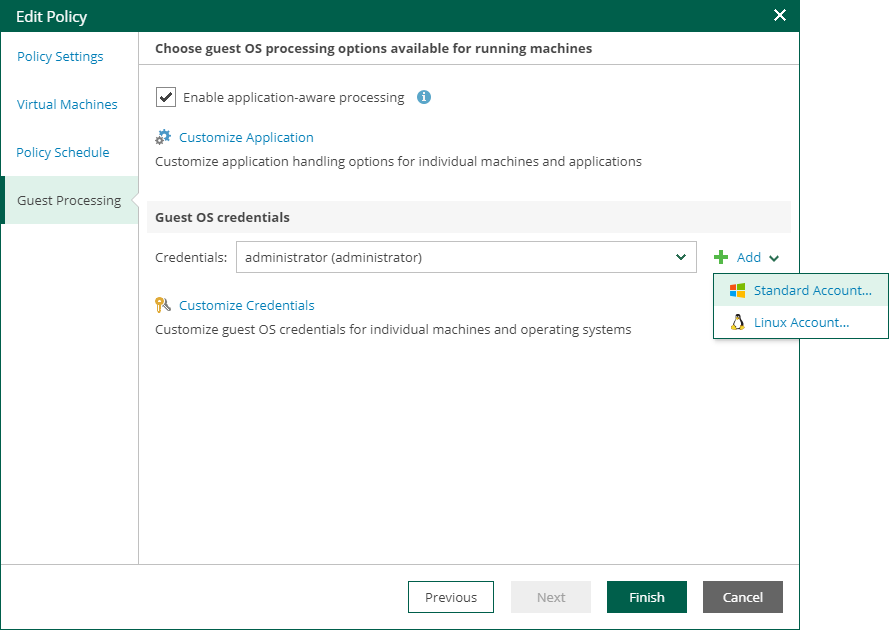Open the Customize Credentials link

[246, 306]
